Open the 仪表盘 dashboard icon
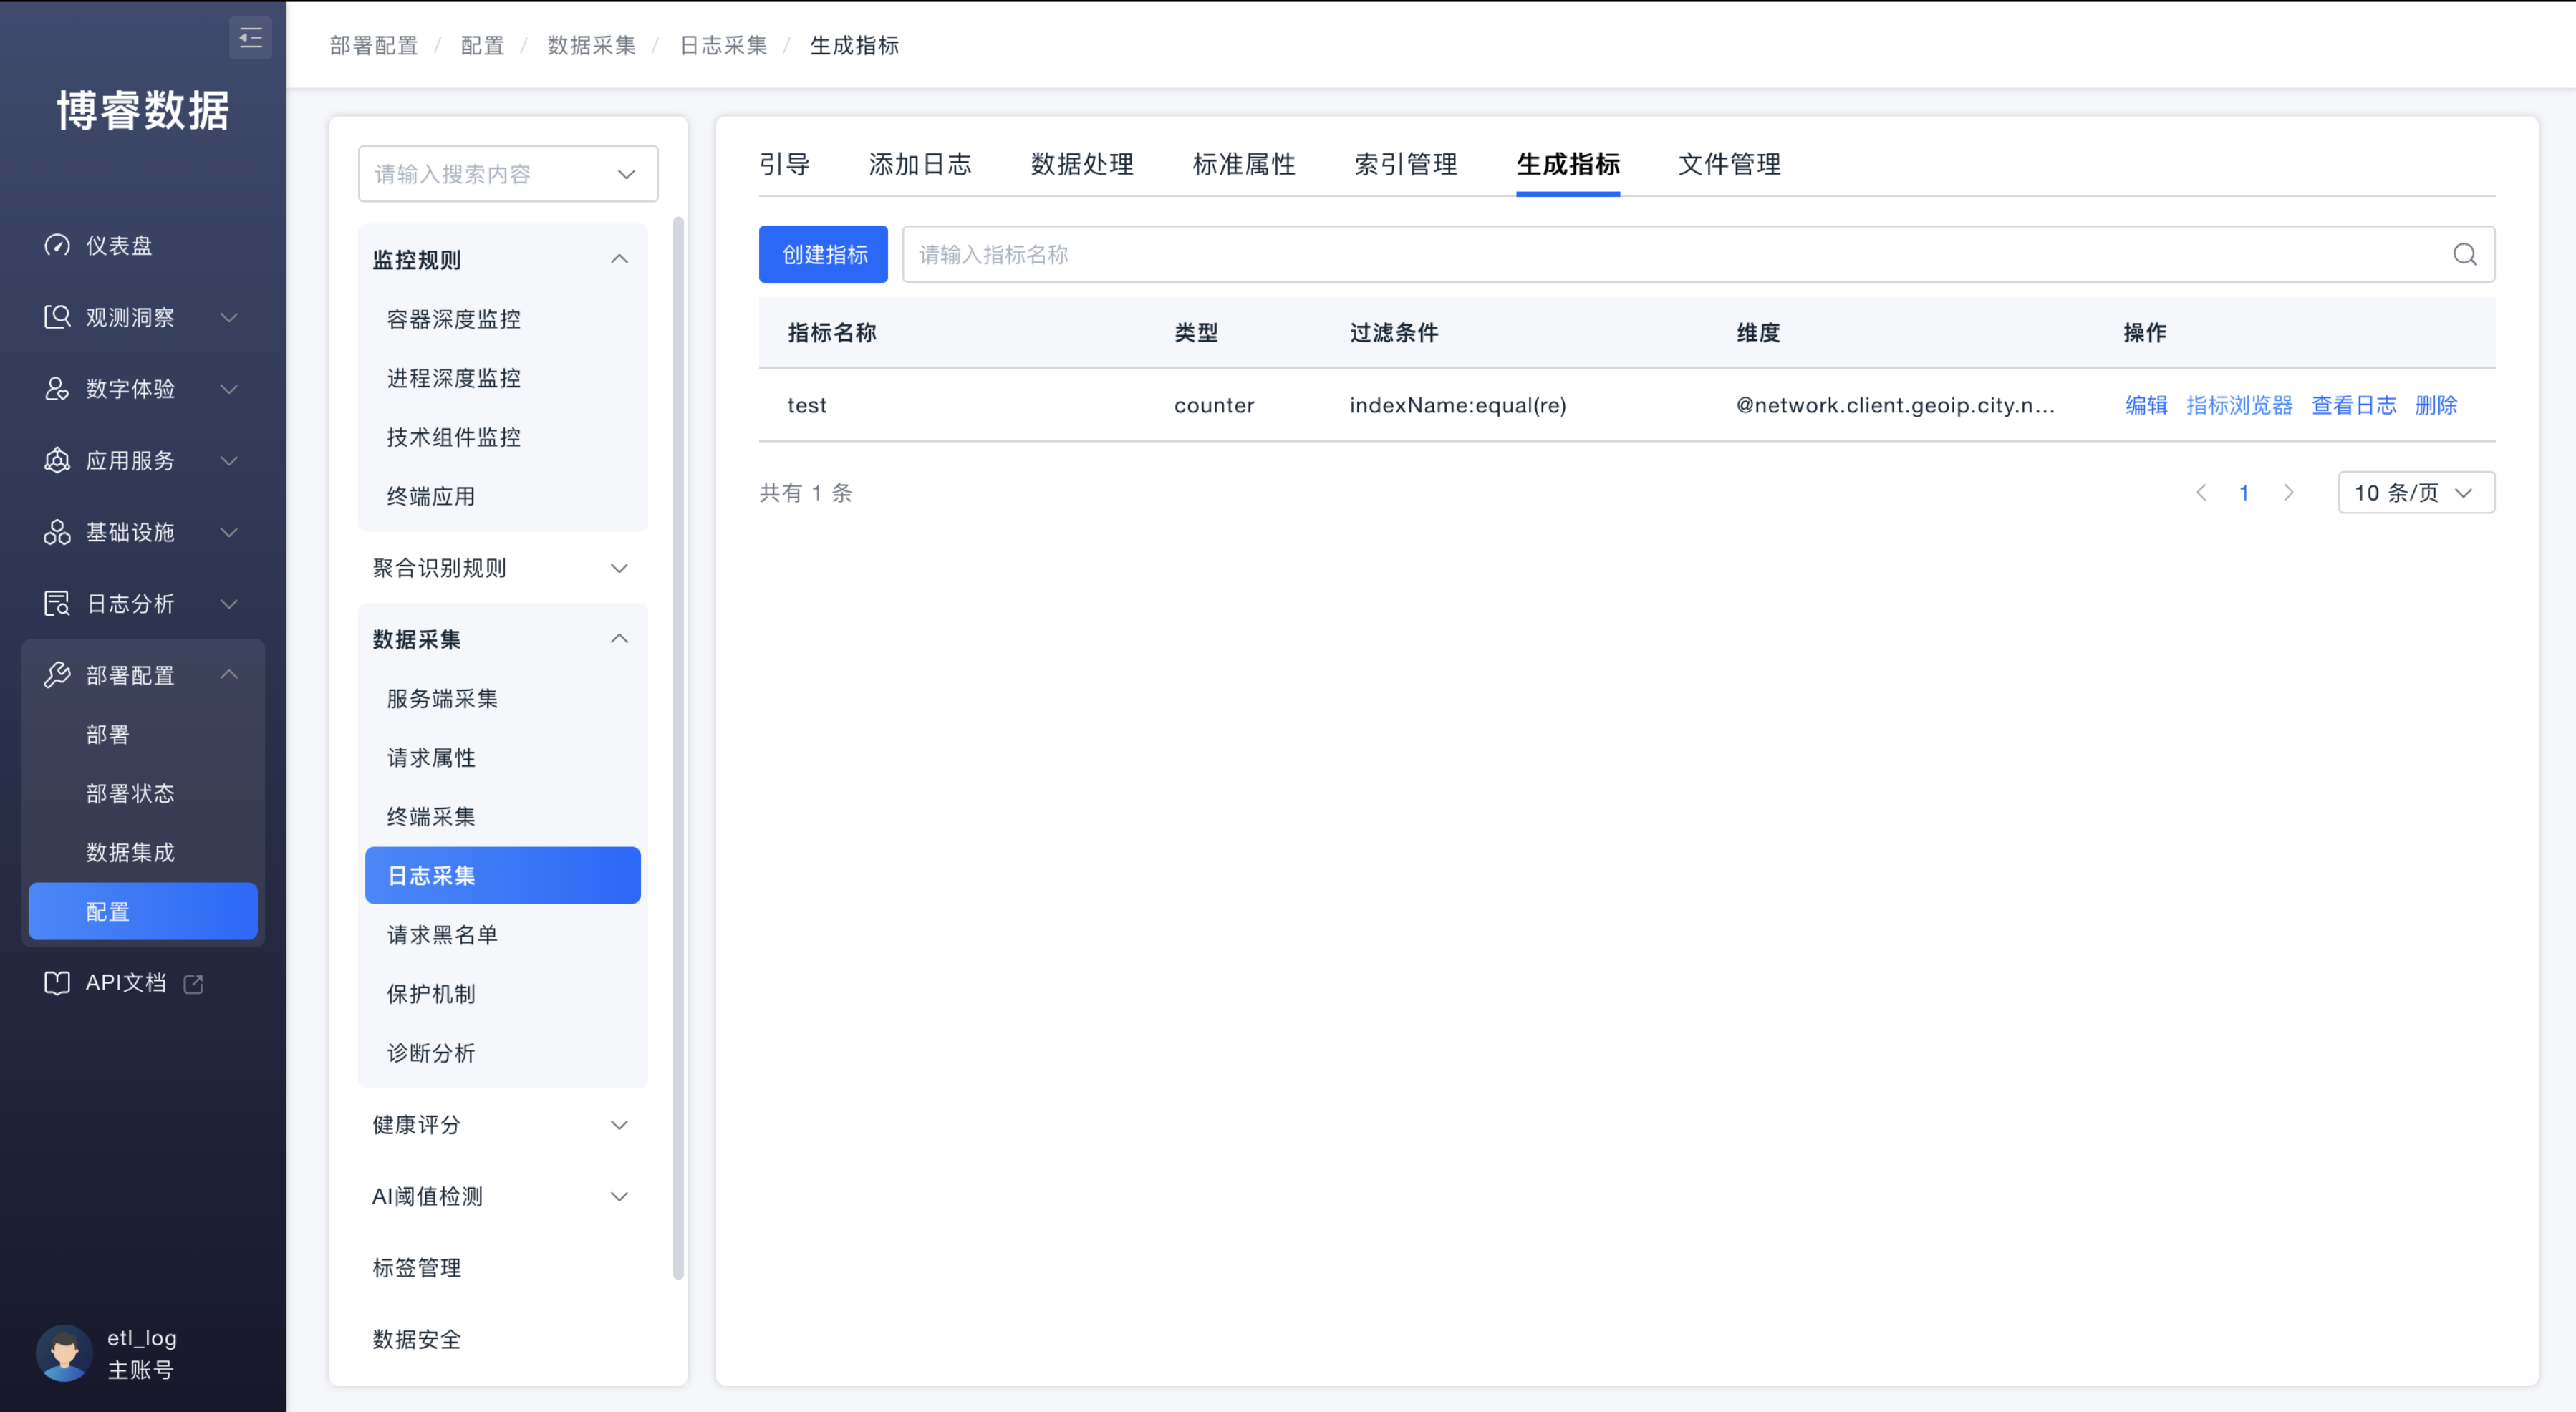Viewport: 2576px width, 1412px height. (57, 245)
